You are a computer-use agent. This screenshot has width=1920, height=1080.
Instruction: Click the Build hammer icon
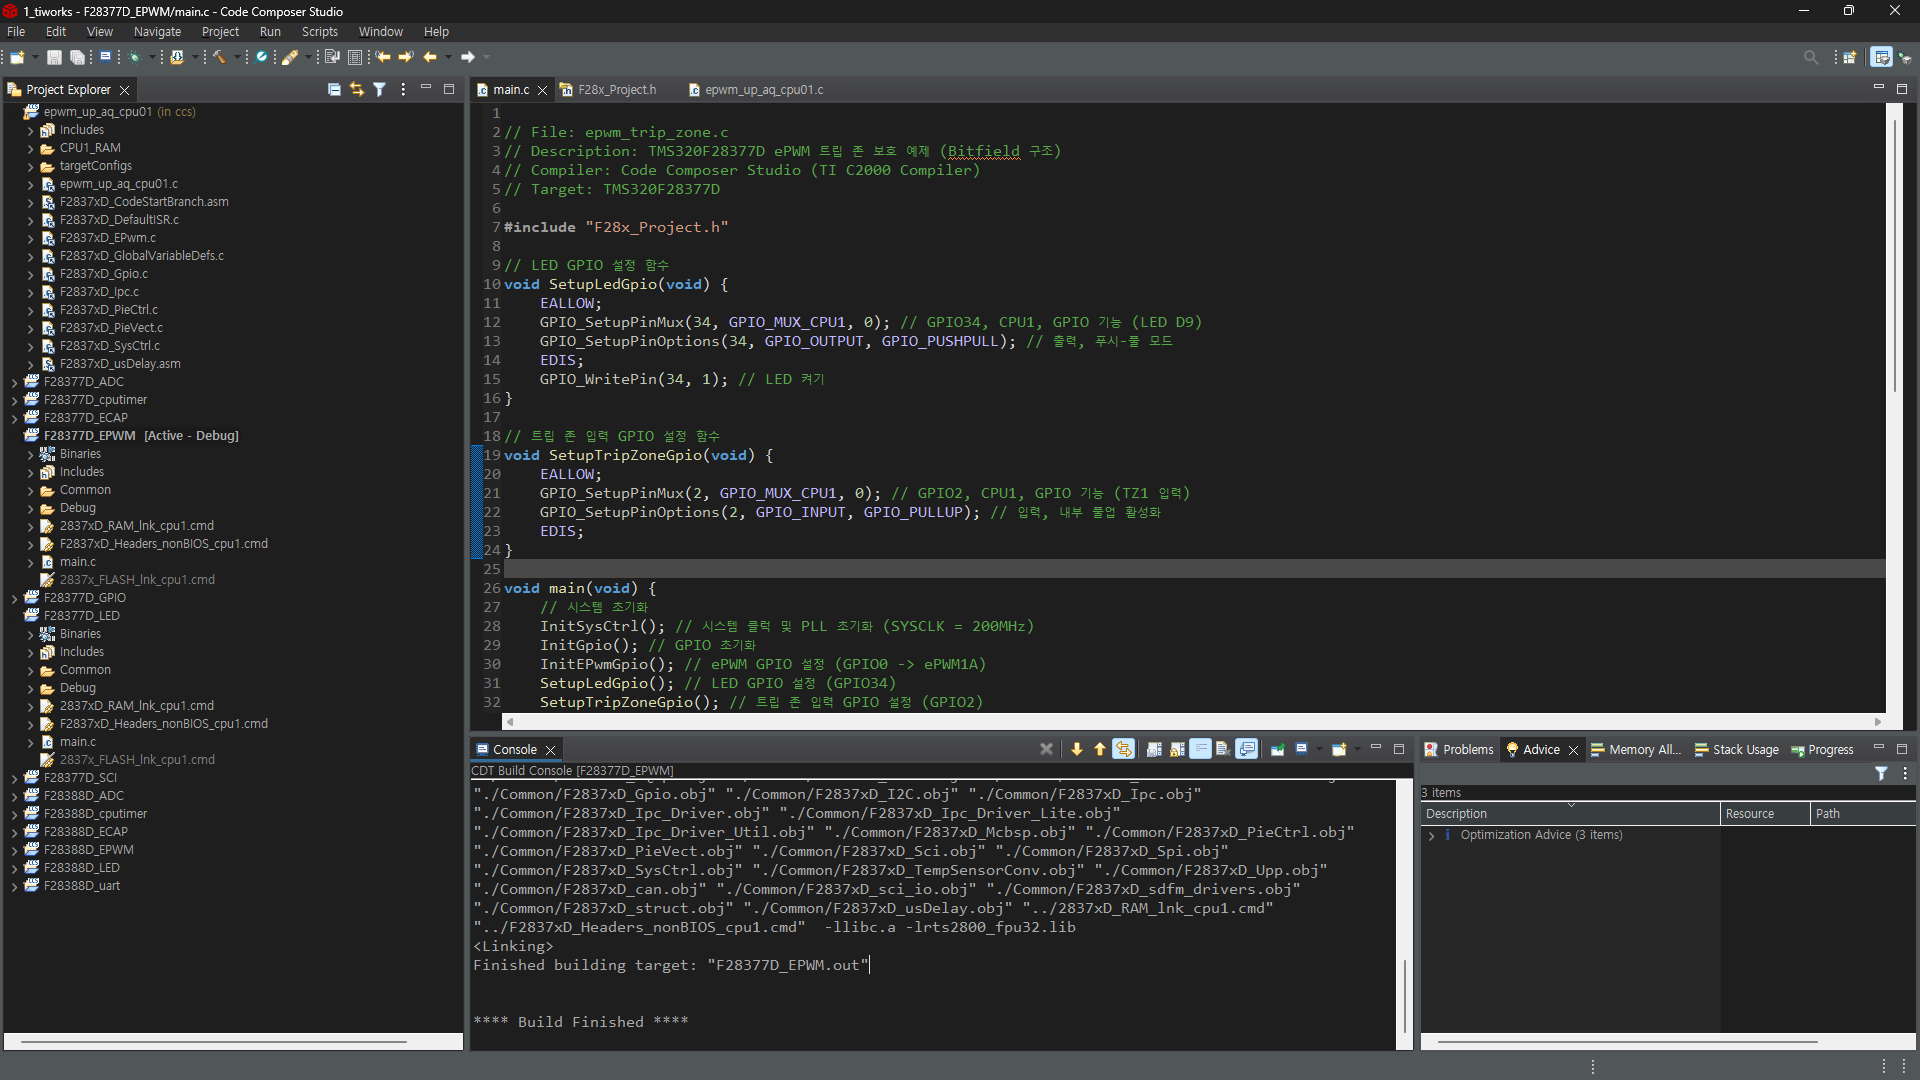click(219, 57)
